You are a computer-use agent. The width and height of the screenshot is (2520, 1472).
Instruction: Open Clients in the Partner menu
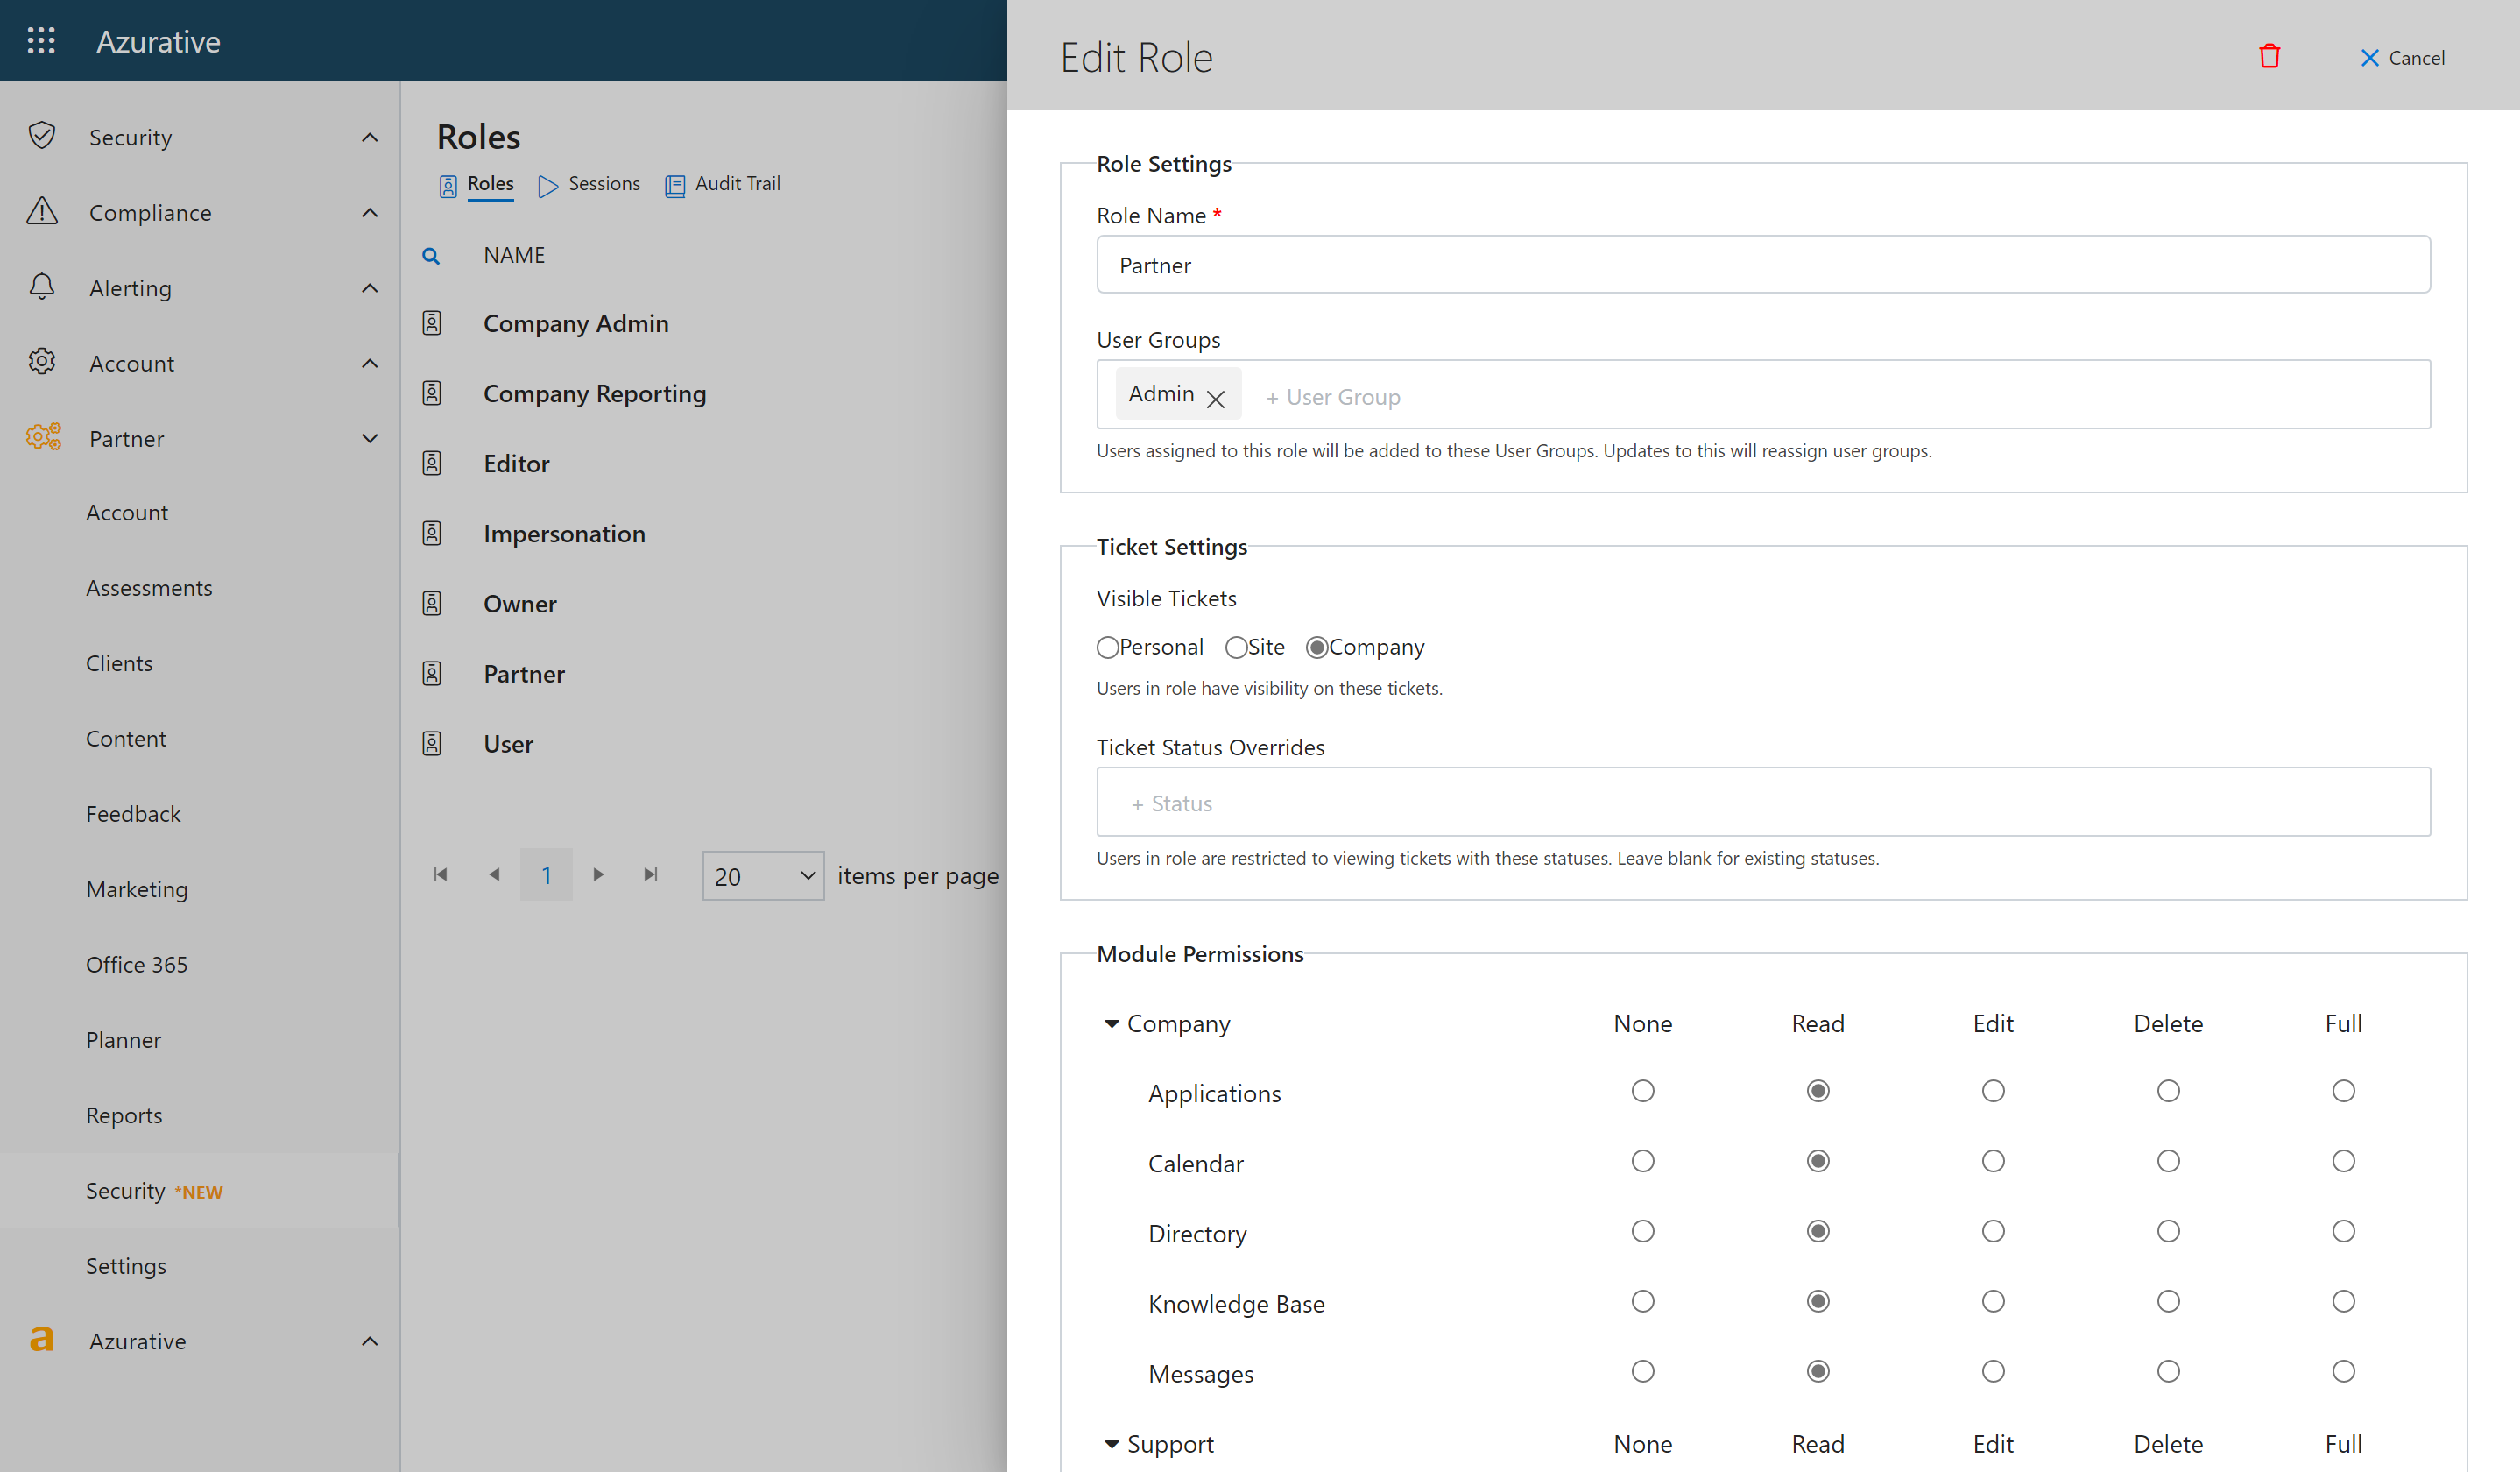click(x=119, y=663)
